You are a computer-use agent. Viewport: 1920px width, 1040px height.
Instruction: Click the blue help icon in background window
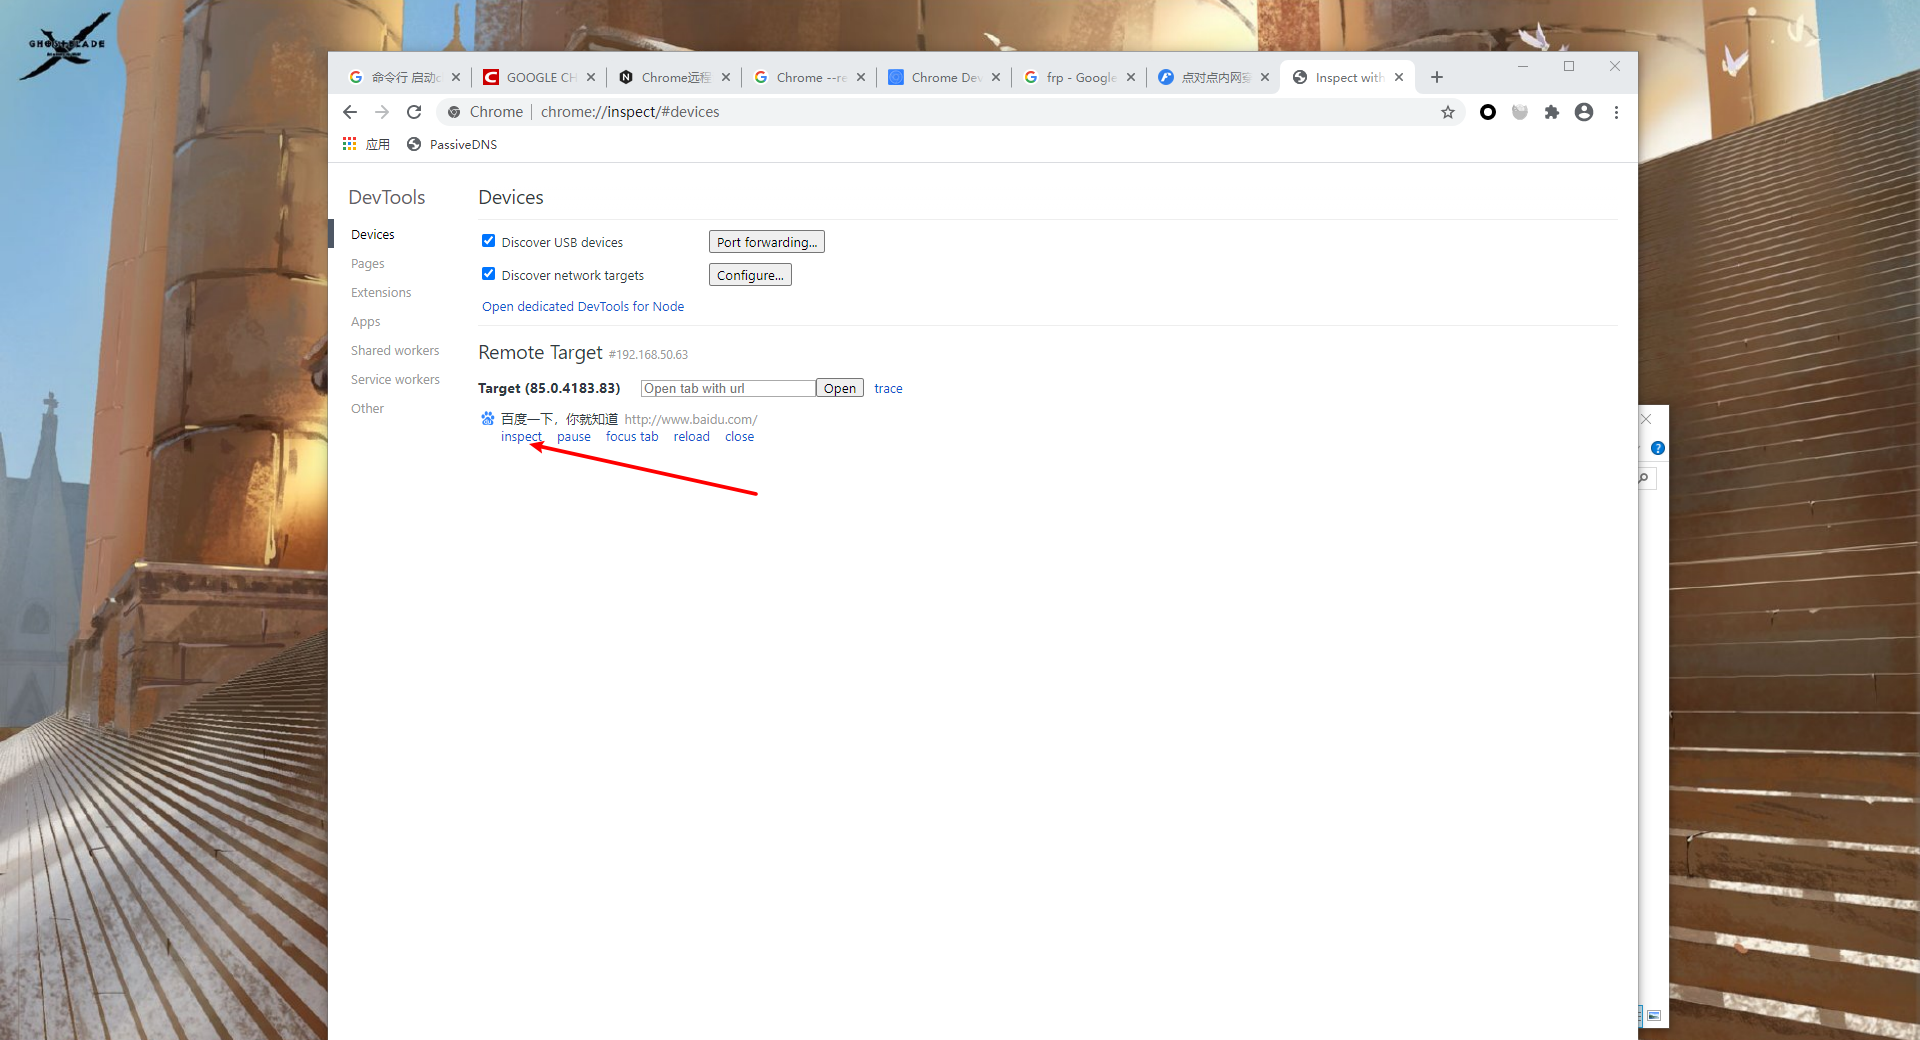point(1657,448)
